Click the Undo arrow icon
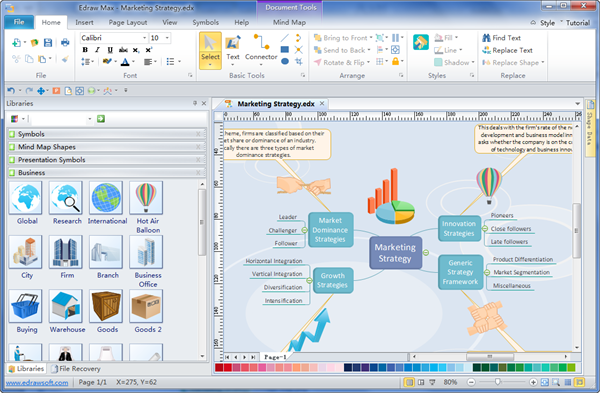 11,91
